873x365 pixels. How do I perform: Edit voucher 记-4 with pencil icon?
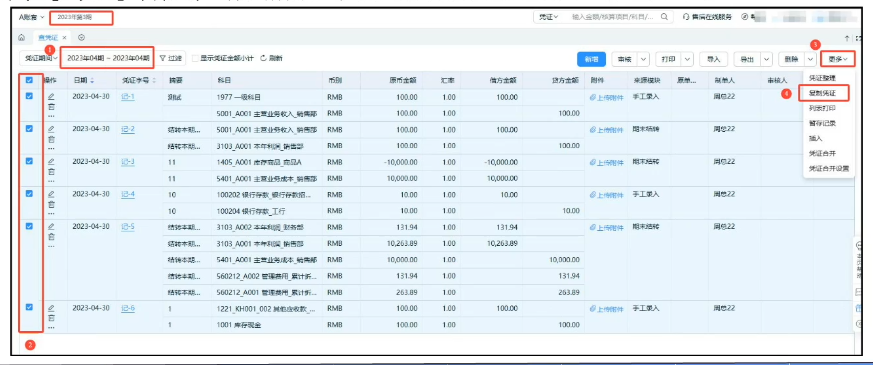(51, 194)
